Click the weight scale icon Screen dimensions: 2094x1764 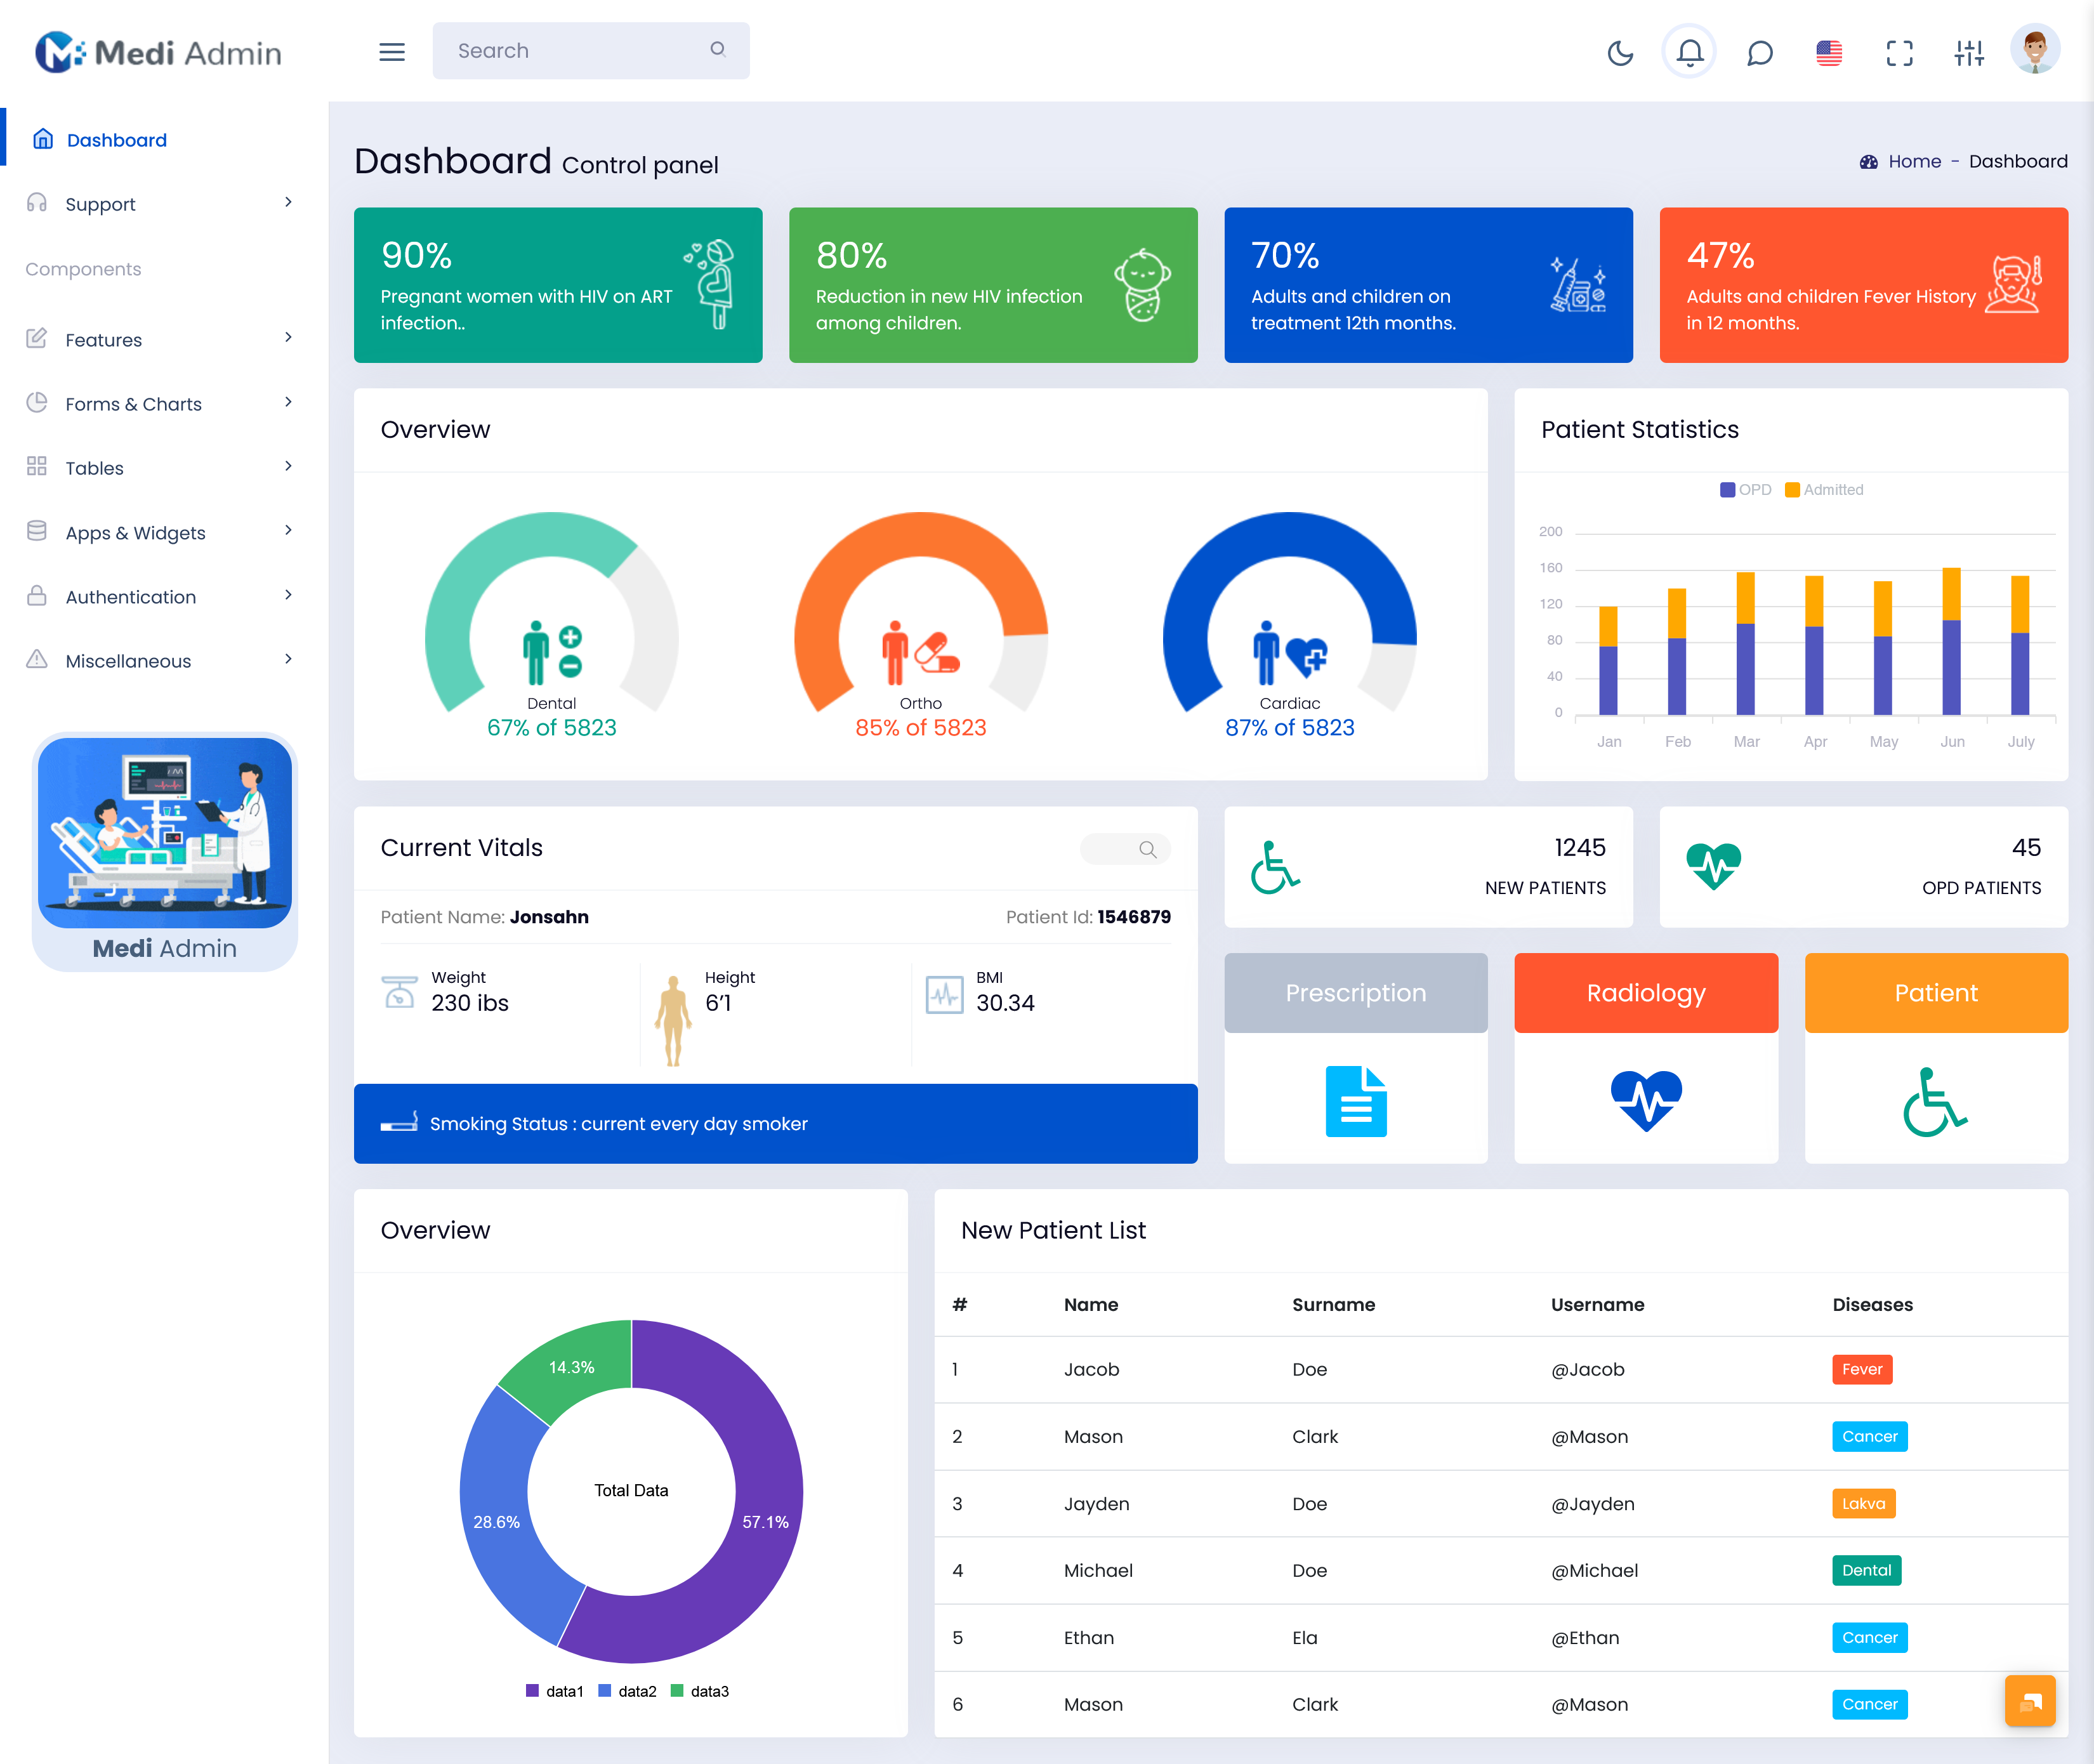point(400,992)
